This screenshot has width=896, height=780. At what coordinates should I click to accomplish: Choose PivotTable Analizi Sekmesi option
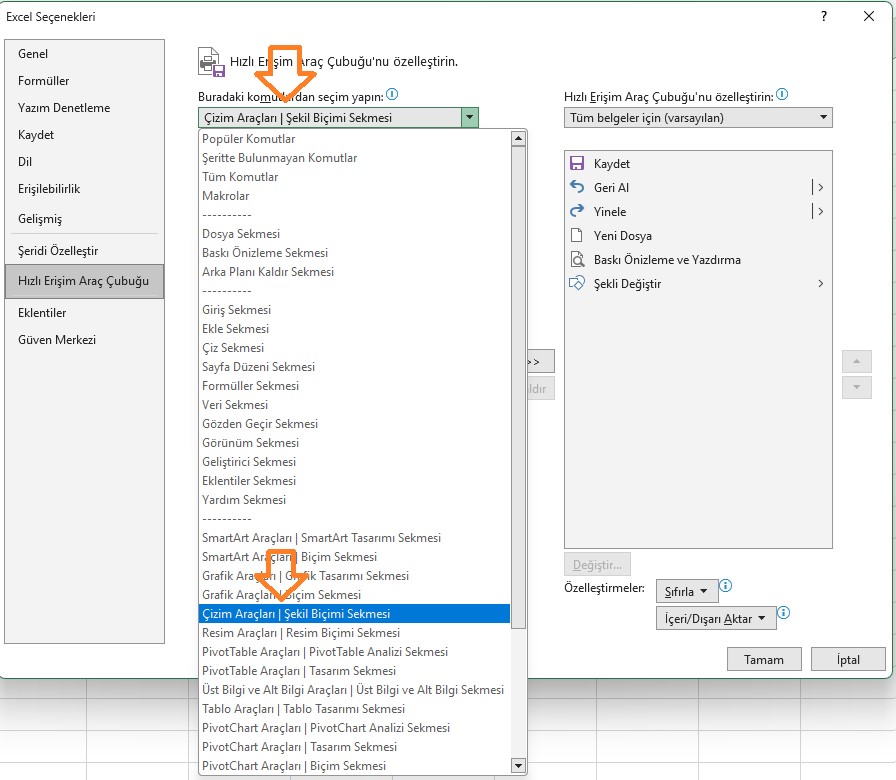pos(354,651)
